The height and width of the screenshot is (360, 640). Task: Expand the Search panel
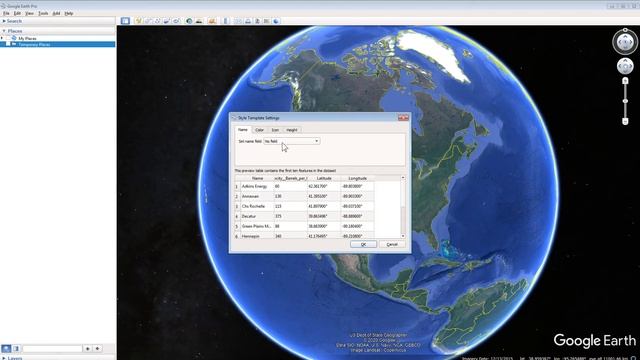click(x=4, y=21)
